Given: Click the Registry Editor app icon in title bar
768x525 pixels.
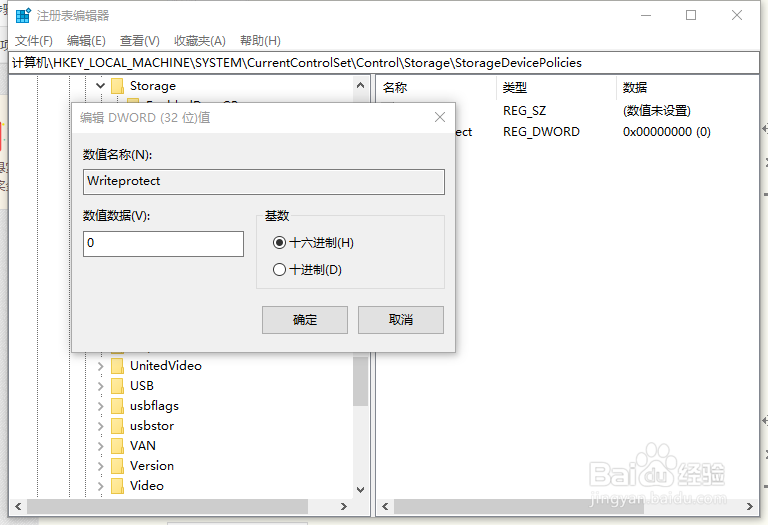Looking at the screenshot, I should coord(23,15).
